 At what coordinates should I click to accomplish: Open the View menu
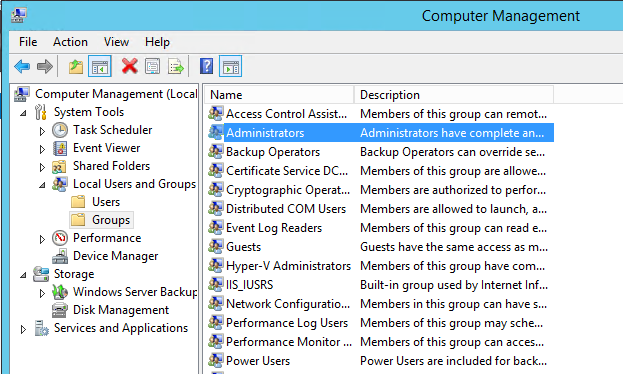tap(116, 42)
